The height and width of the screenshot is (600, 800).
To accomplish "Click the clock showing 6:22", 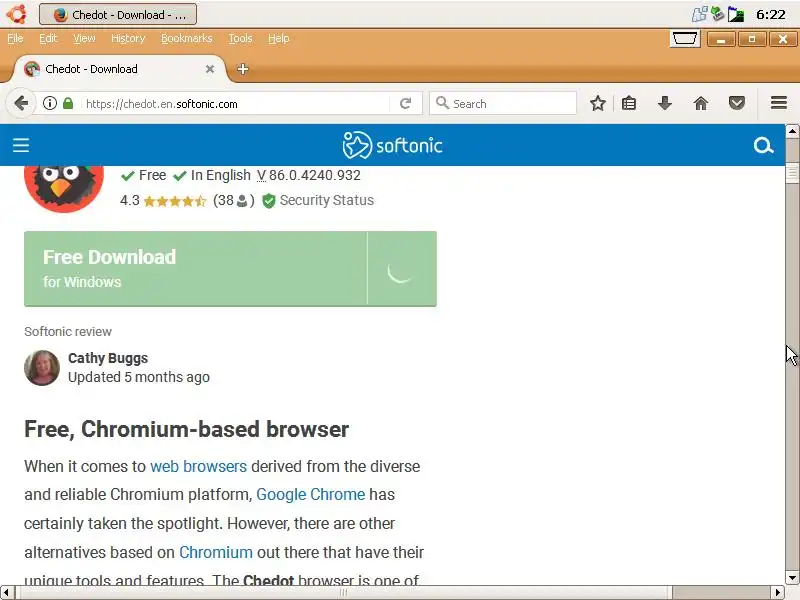I will coord(770,14).
